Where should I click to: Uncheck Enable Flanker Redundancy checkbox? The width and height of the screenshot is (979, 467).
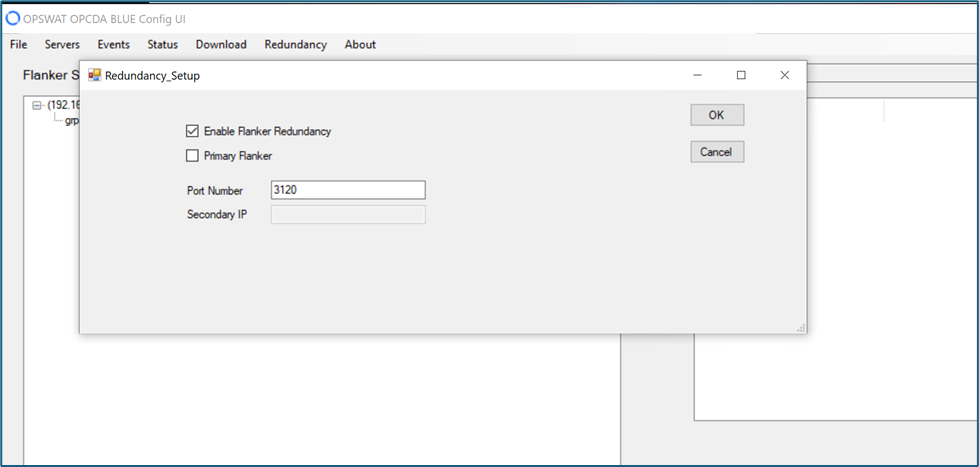point(193,131)
